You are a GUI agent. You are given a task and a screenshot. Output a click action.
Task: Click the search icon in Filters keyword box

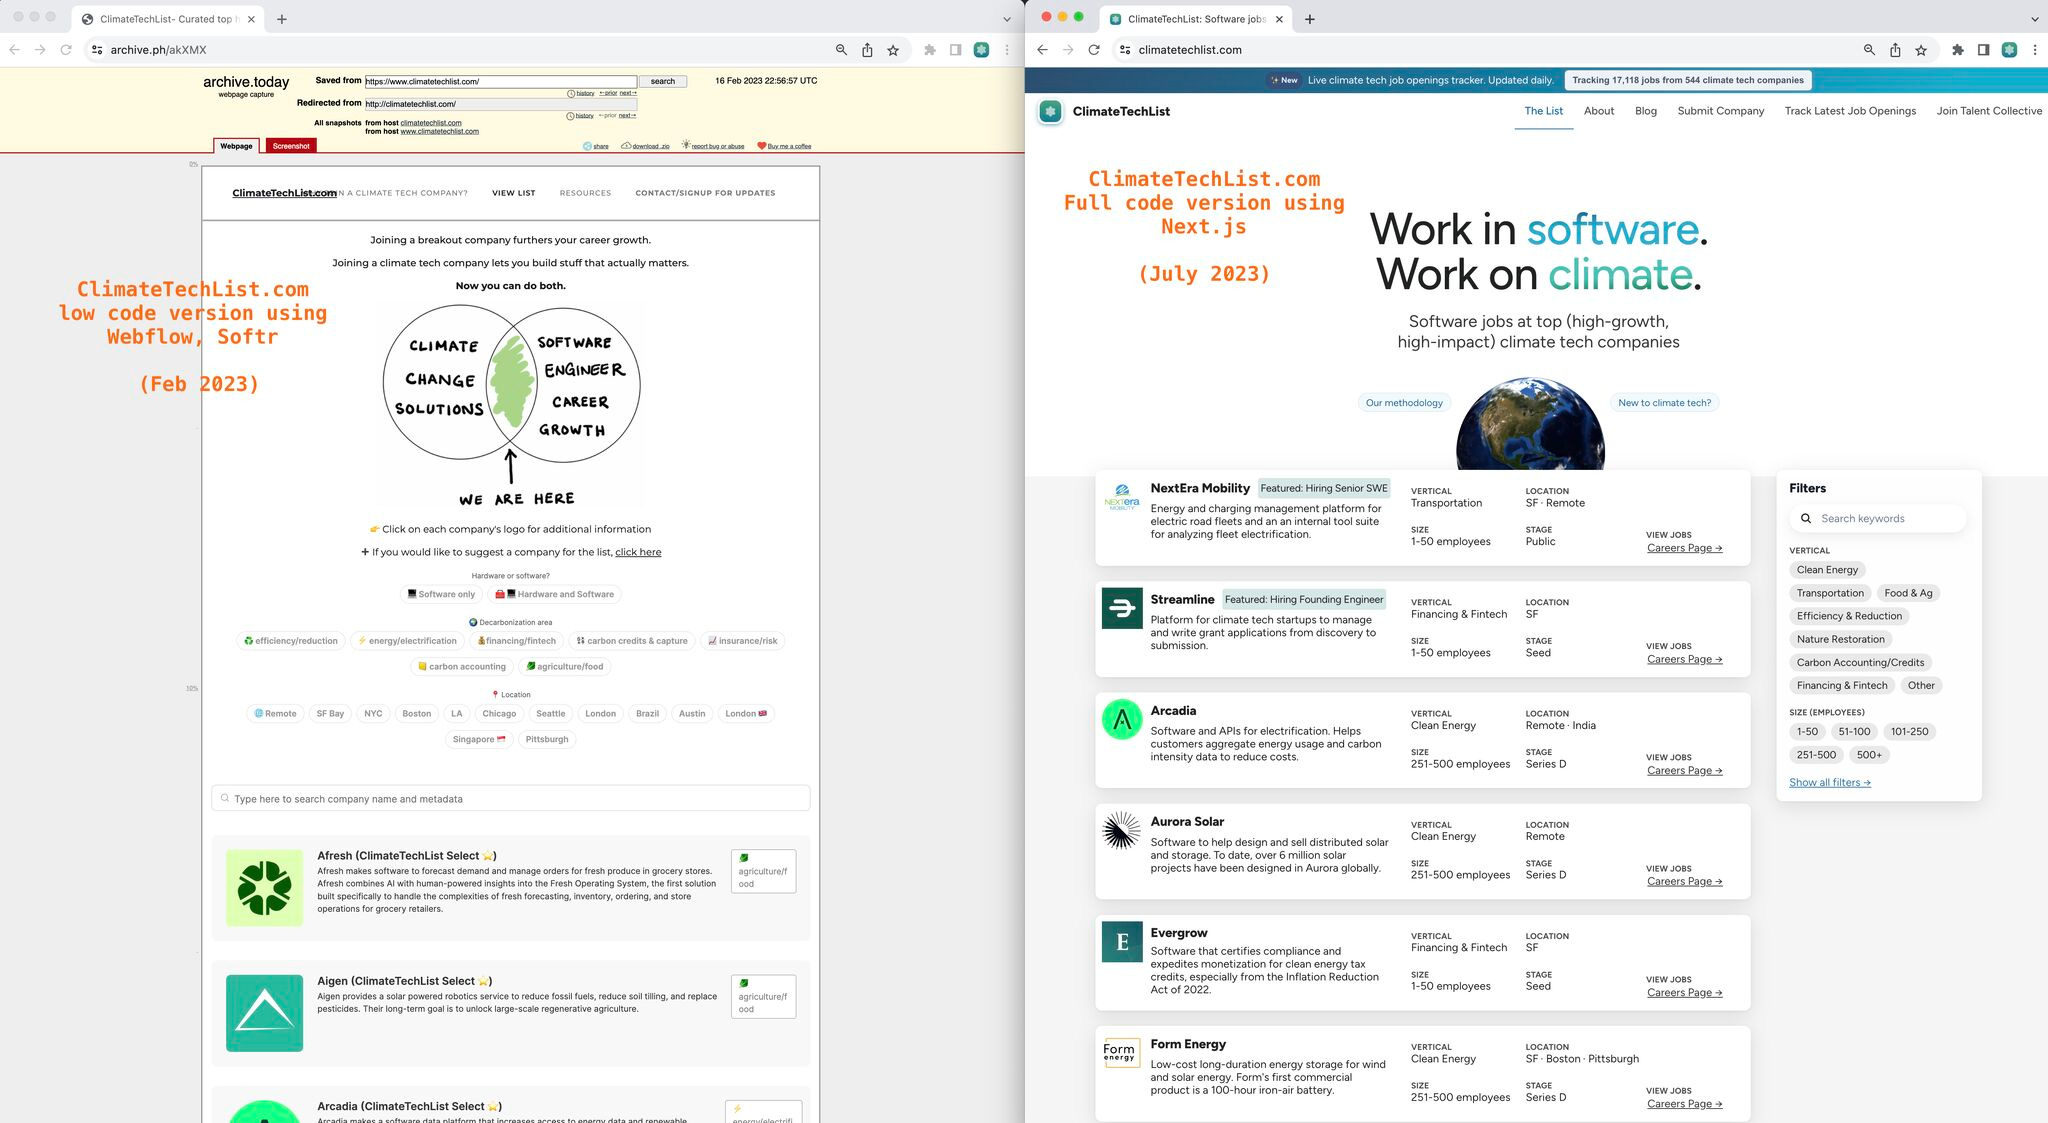(x=1806, y=518)
